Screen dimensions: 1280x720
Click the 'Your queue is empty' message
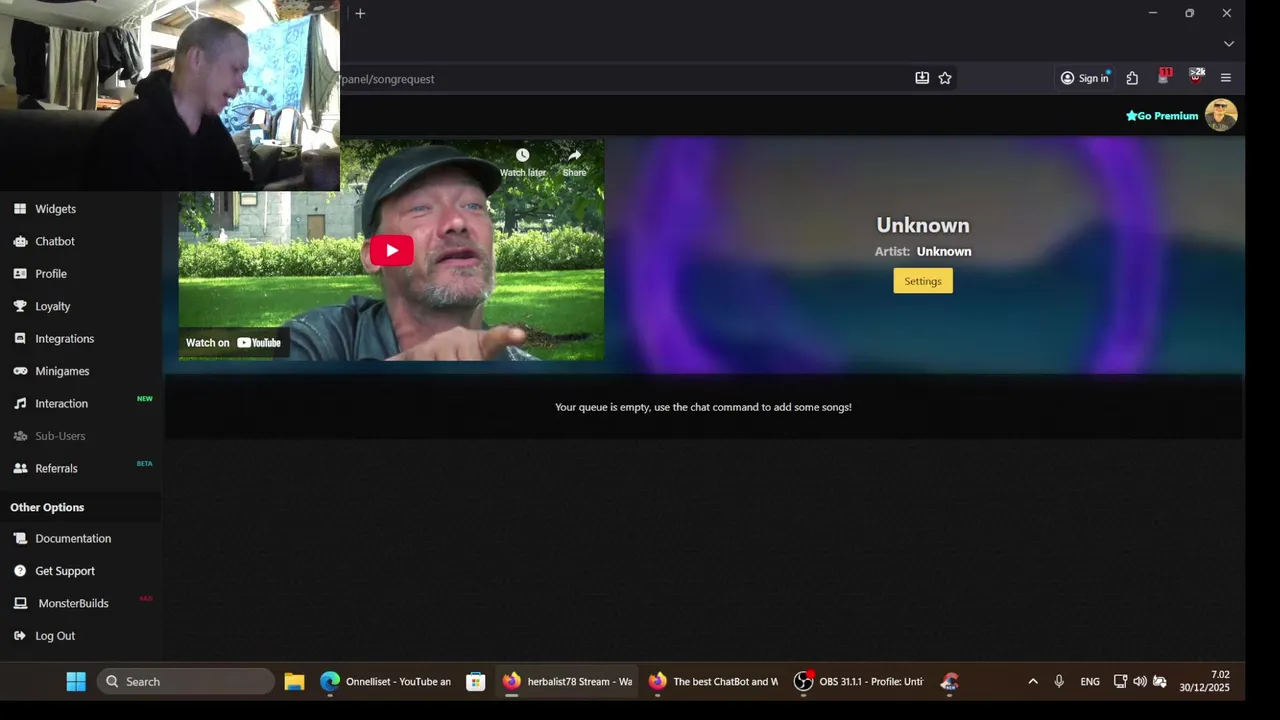703,407
